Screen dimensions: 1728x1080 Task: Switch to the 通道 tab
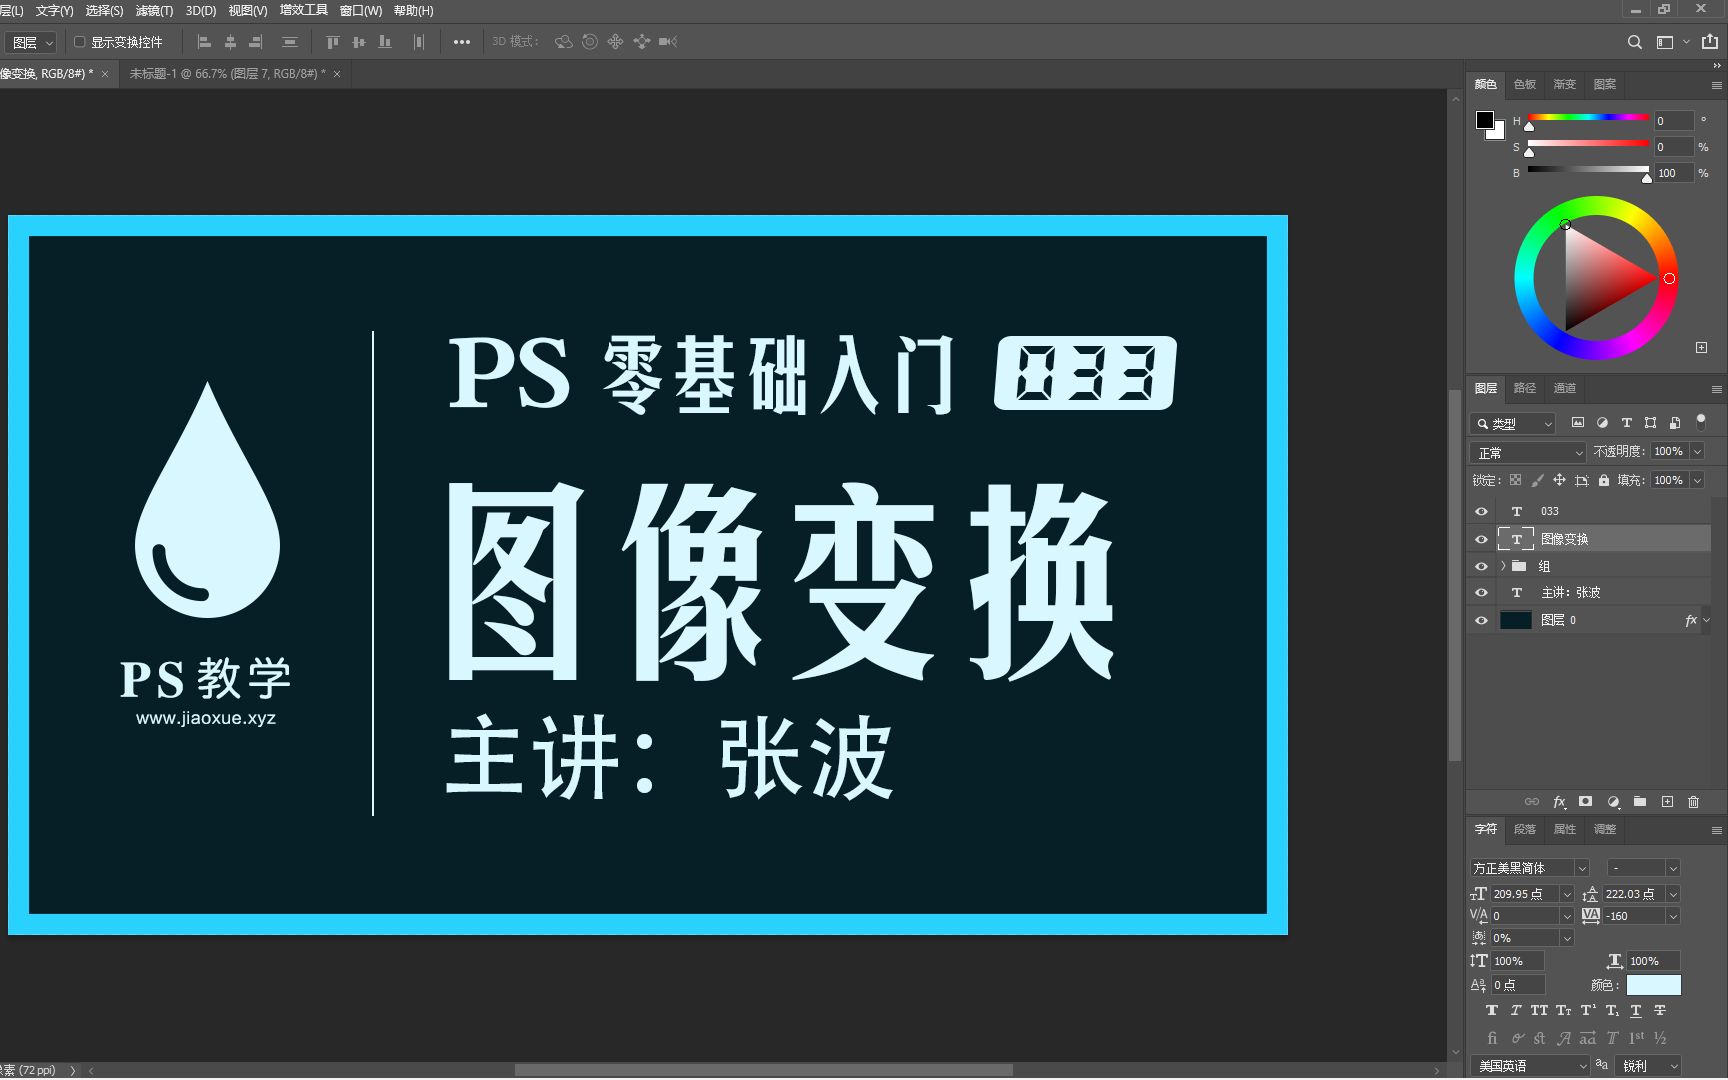1564,389
